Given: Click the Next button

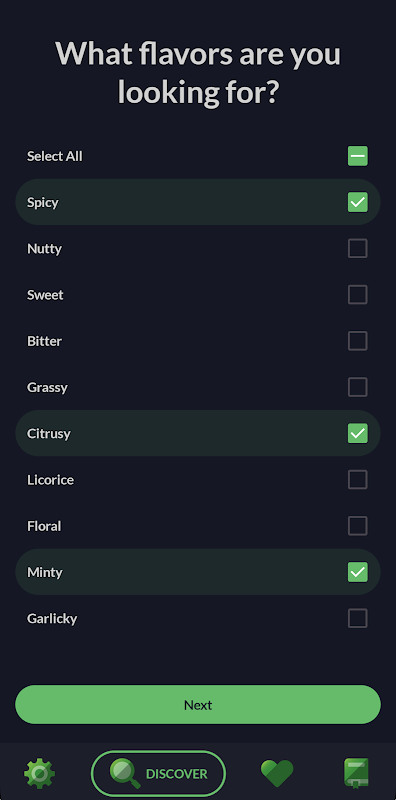Looking at the screenshot, I should pyautogui.click(x=198, y=705).
